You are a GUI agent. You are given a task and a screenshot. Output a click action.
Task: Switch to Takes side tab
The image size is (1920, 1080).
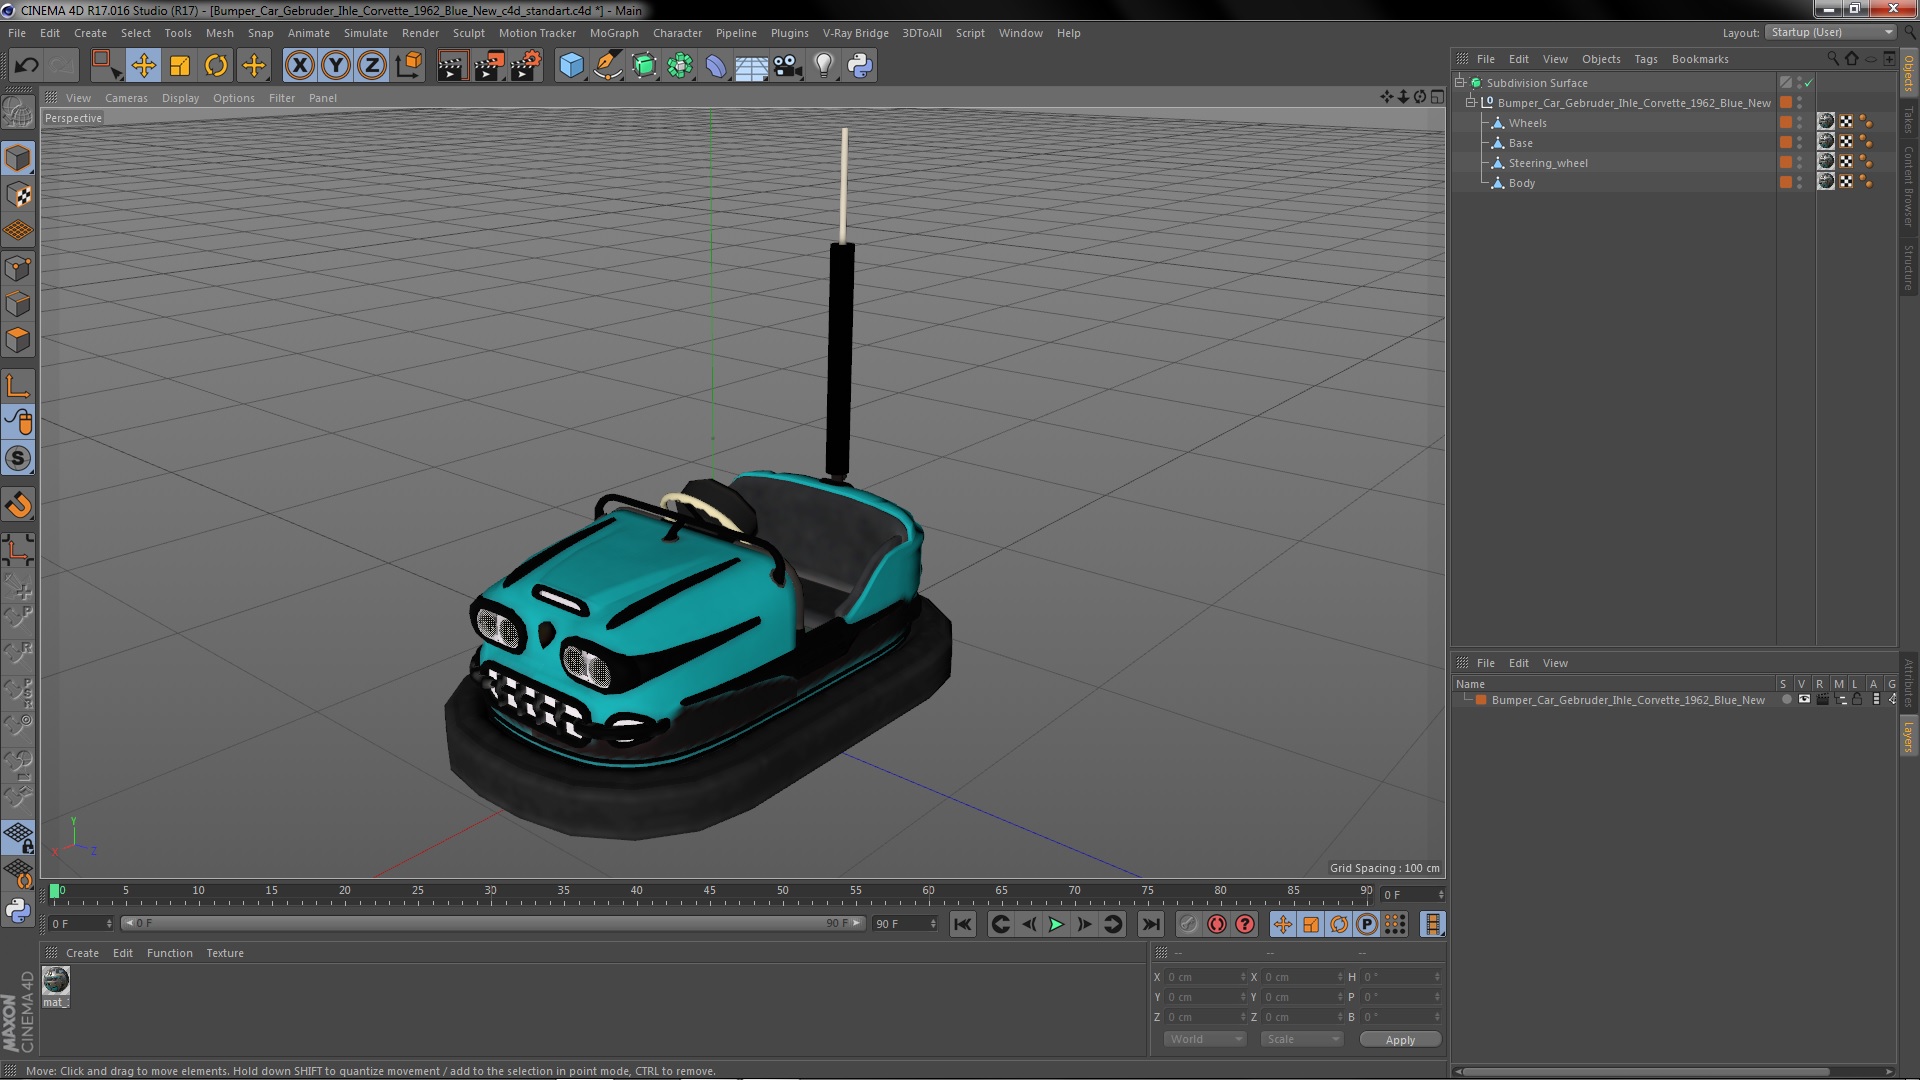[1908, 119]
